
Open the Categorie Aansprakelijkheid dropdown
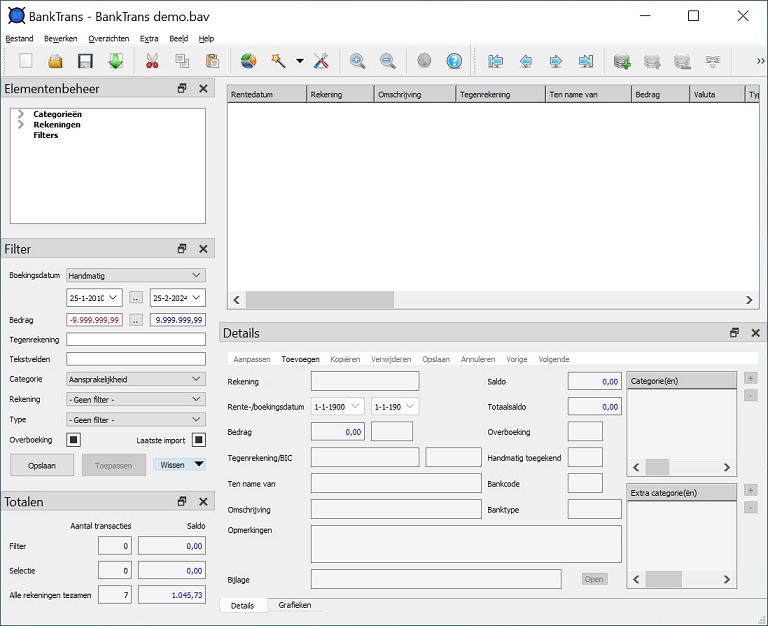[135, 379]
